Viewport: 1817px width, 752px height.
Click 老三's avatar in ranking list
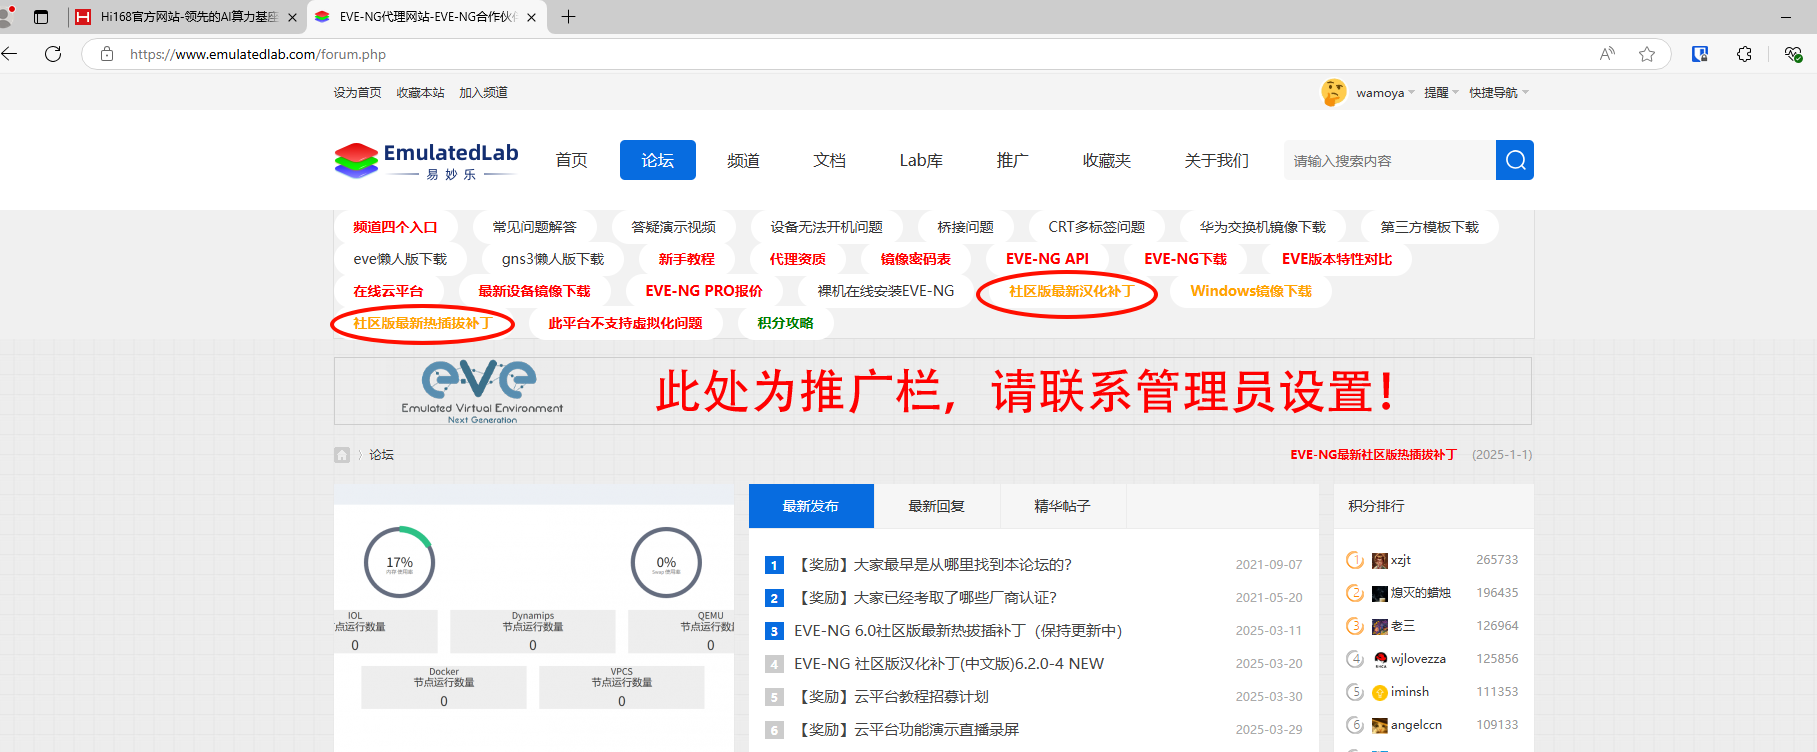click(1380, 626)
